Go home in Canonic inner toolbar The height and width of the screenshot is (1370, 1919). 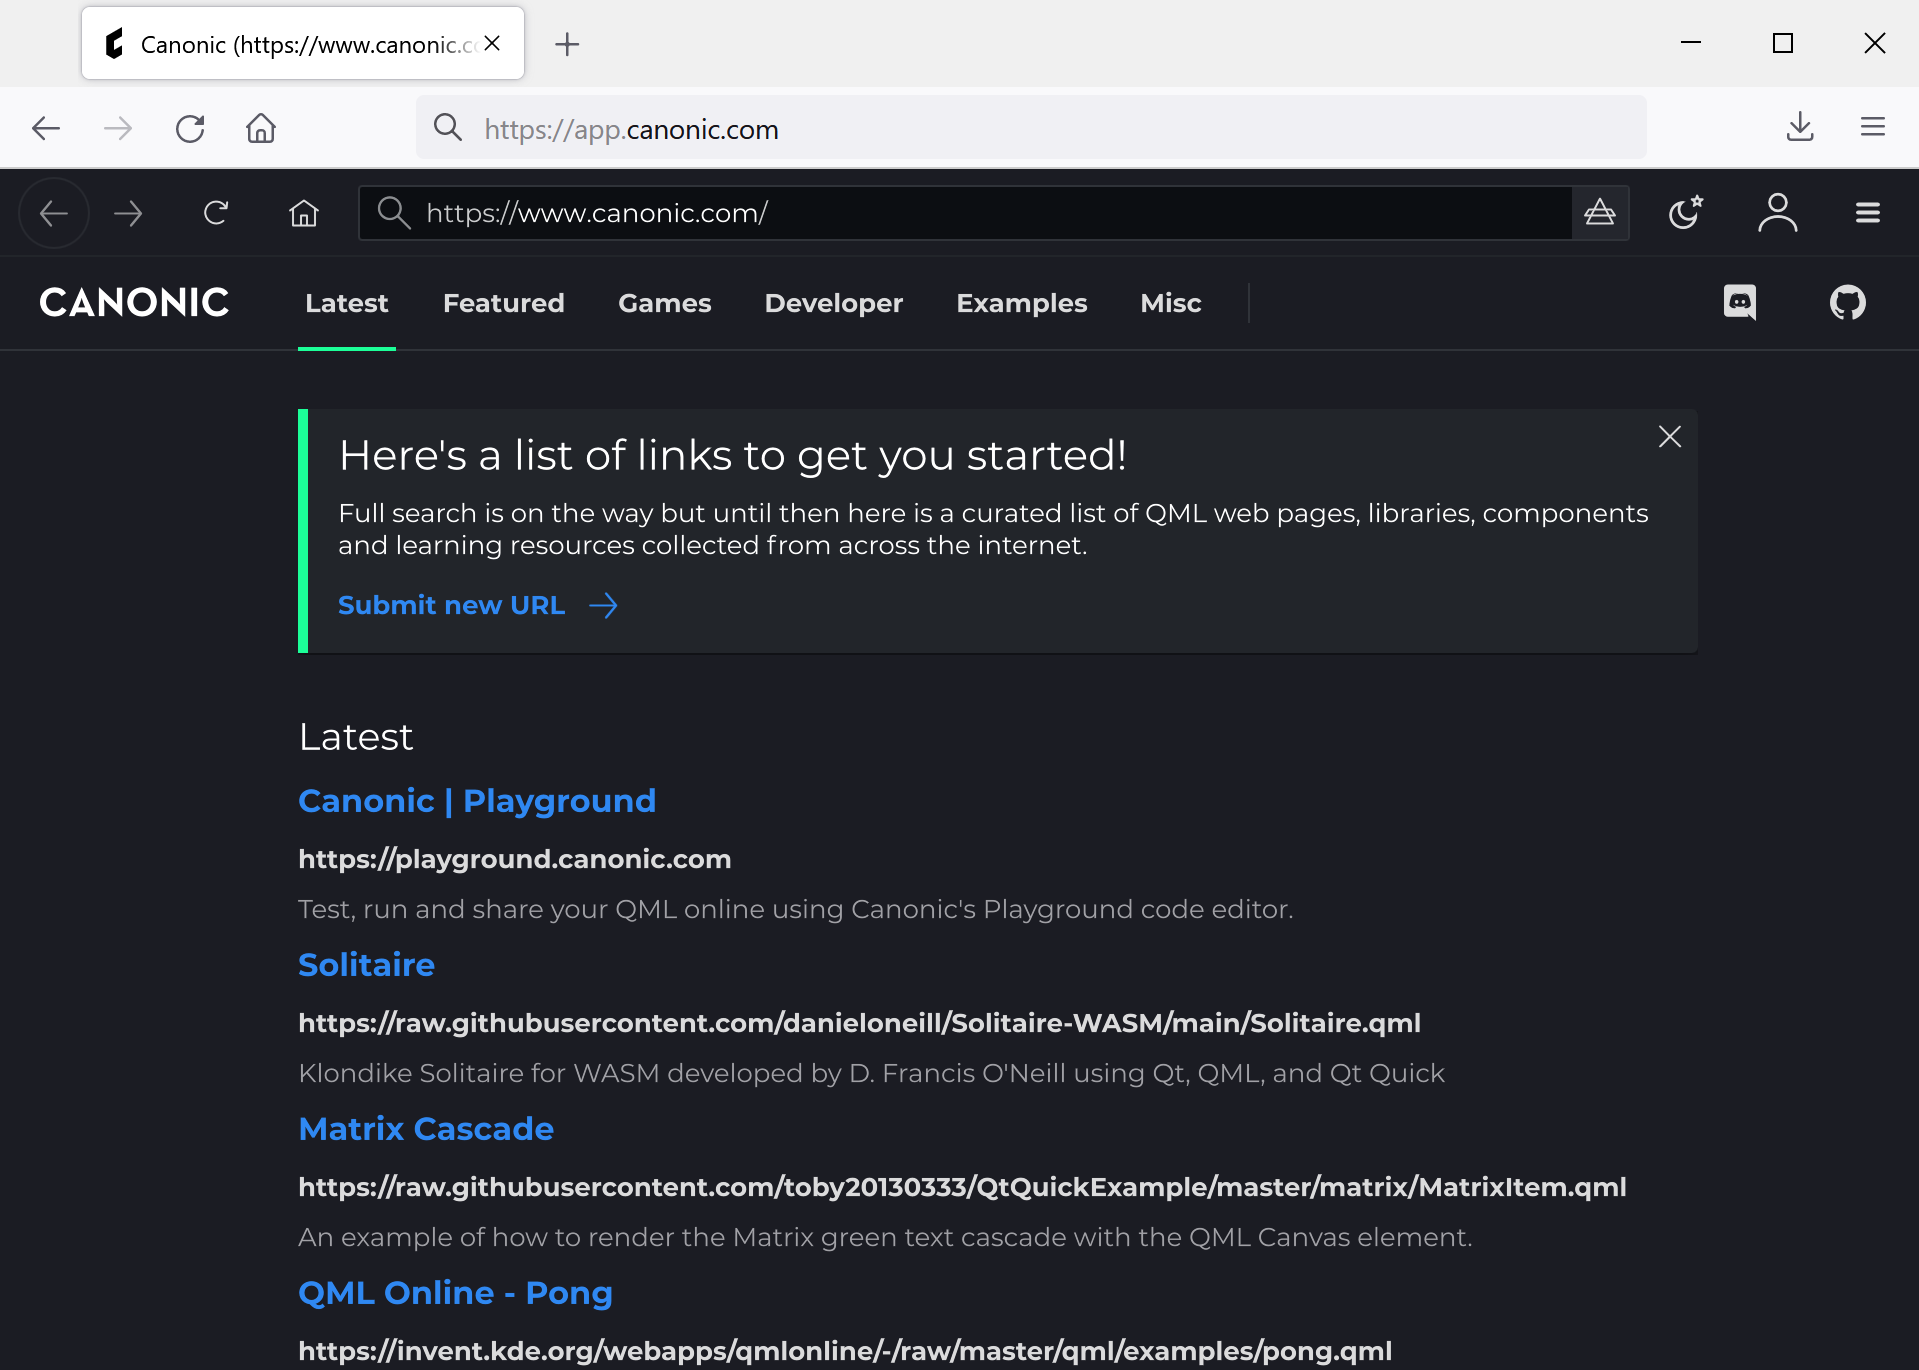coord(304,213)
